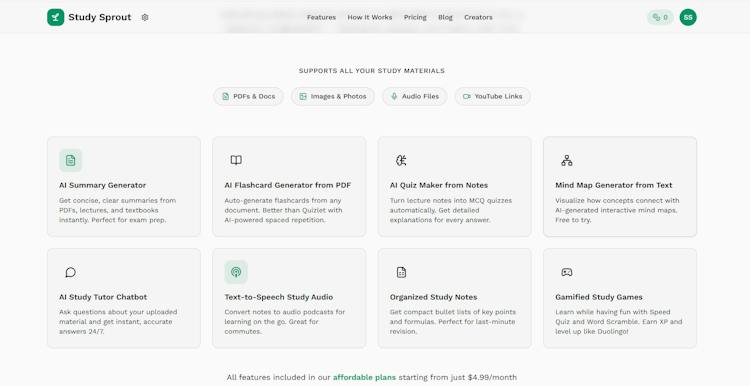This screenshot has height=386, width=750.
Task: Click the chat bubble icon for Study Tutor
Action: [x=70, y=272]
